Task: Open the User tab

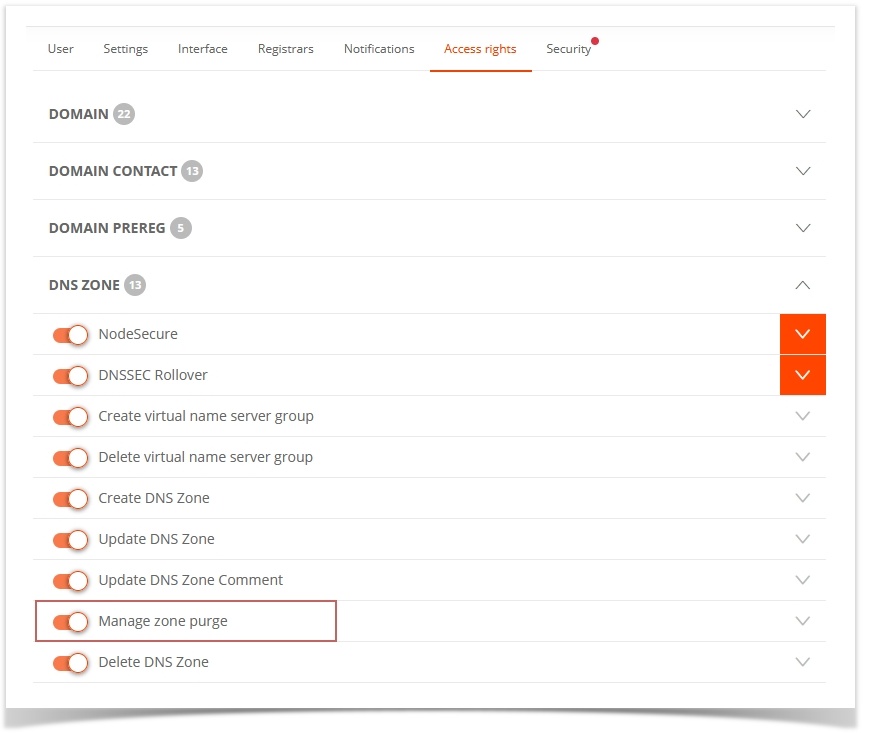Action: [60, 49]
